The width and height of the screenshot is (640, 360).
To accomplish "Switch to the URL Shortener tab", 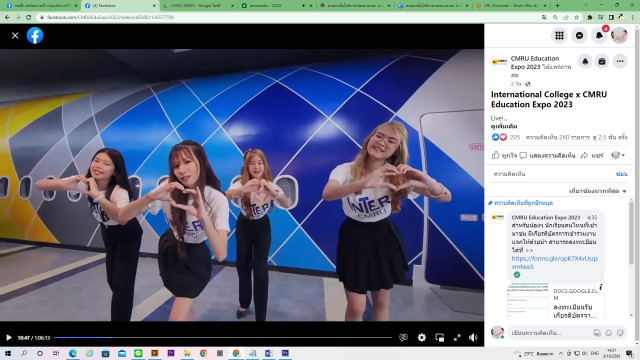I will point(511,6).
